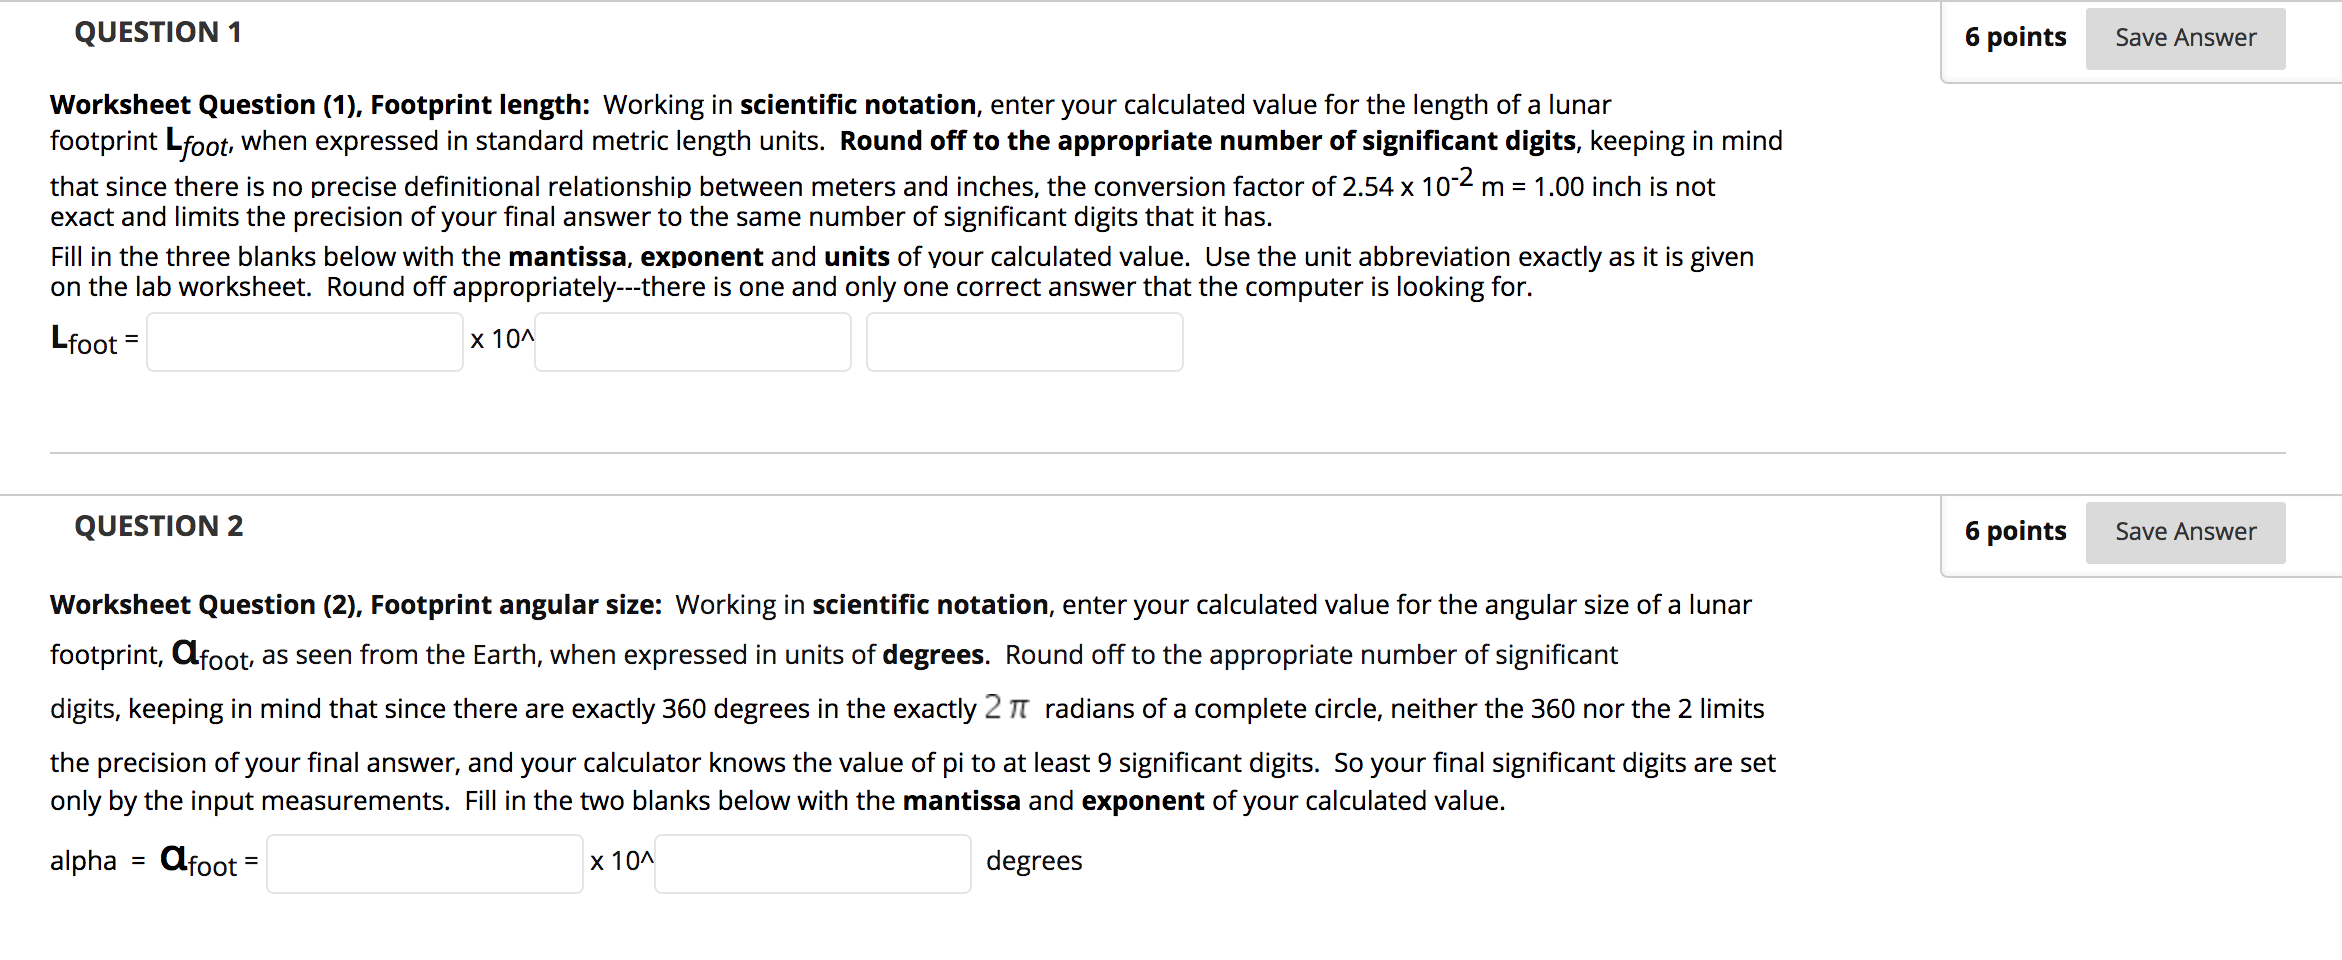The image size is (2342, 960).
Task: Select the Lfoot exponent input field
Action: pos(693,342)
